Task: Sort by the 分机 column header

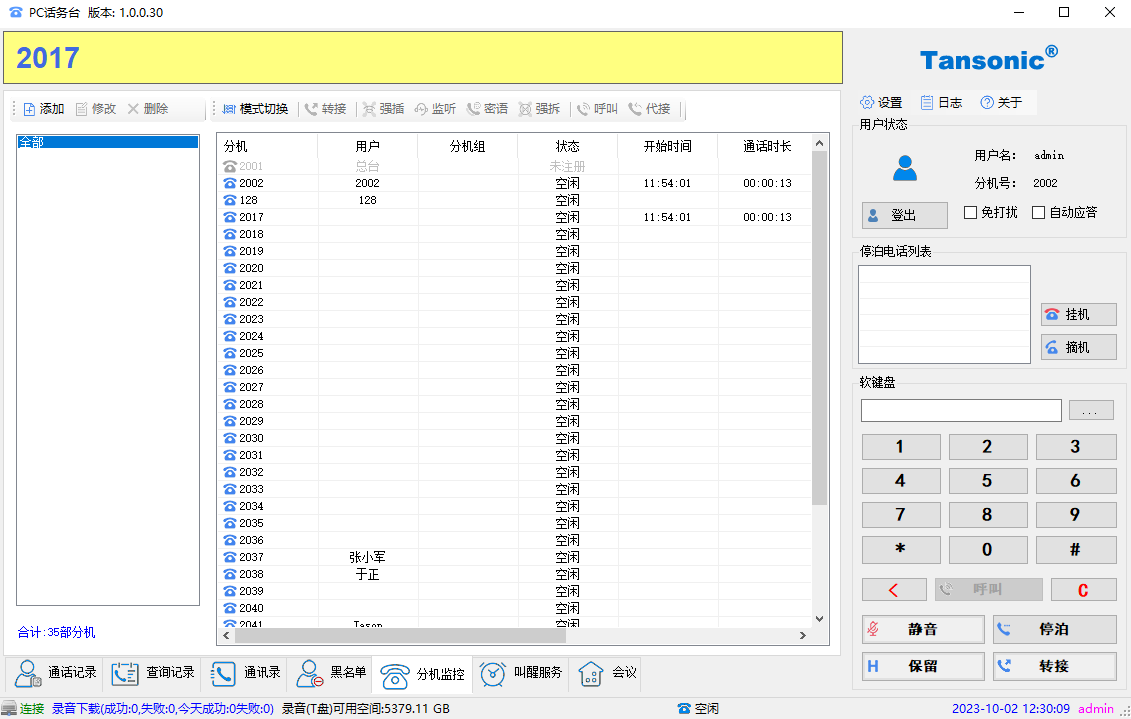Action: click(x=268, y=146)
